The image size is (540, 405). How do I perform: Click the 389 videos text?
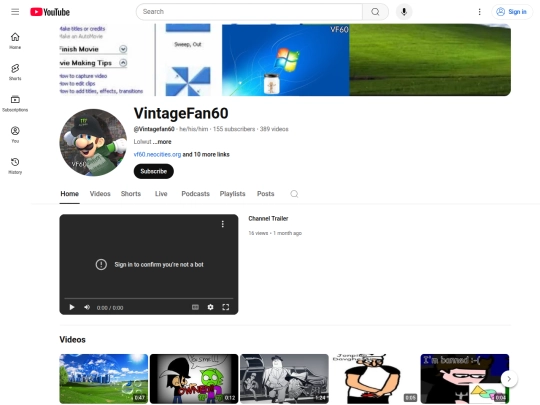tap(274, 129)
